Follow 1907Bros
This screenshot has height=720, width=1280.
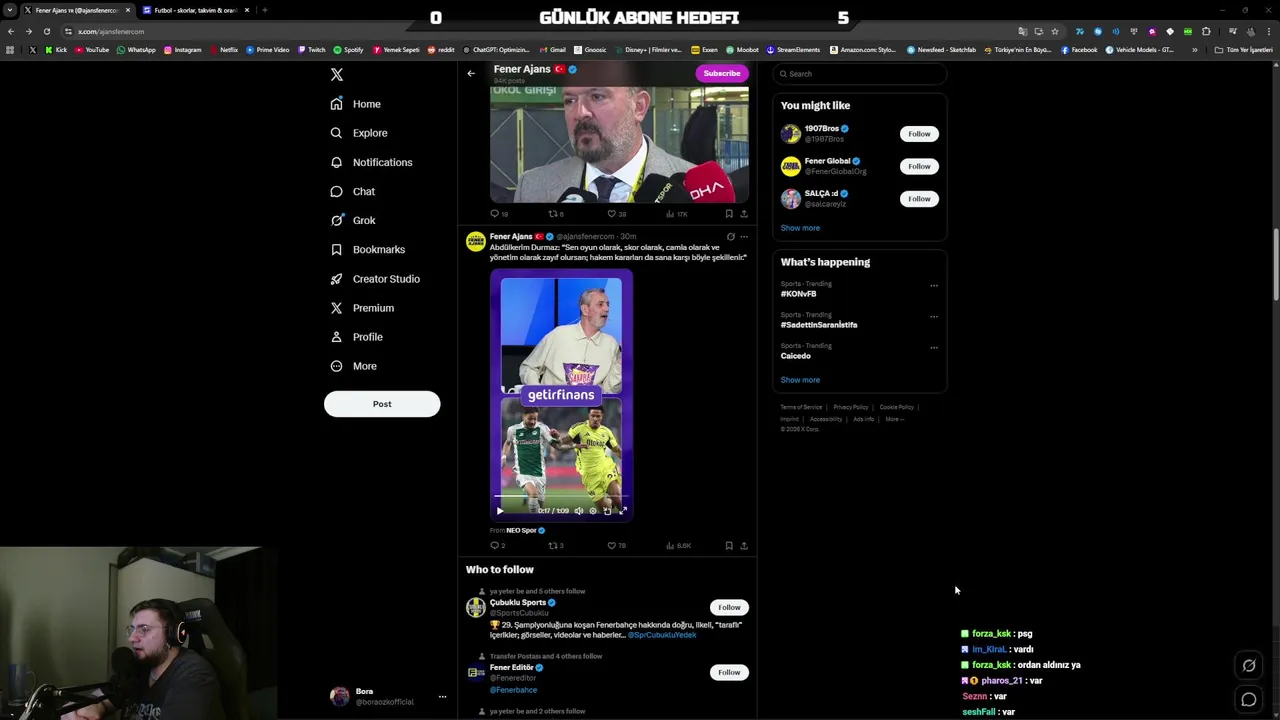pyautogui.click(x=919, y=134)
